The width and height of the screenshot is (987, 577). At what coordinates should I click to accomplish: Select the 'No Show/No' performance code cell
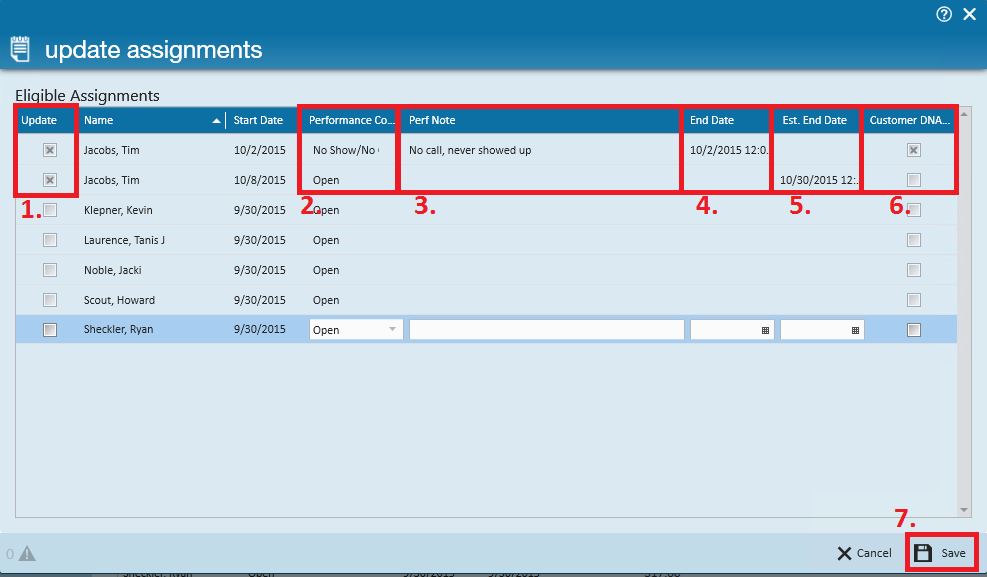coord(346,150)
